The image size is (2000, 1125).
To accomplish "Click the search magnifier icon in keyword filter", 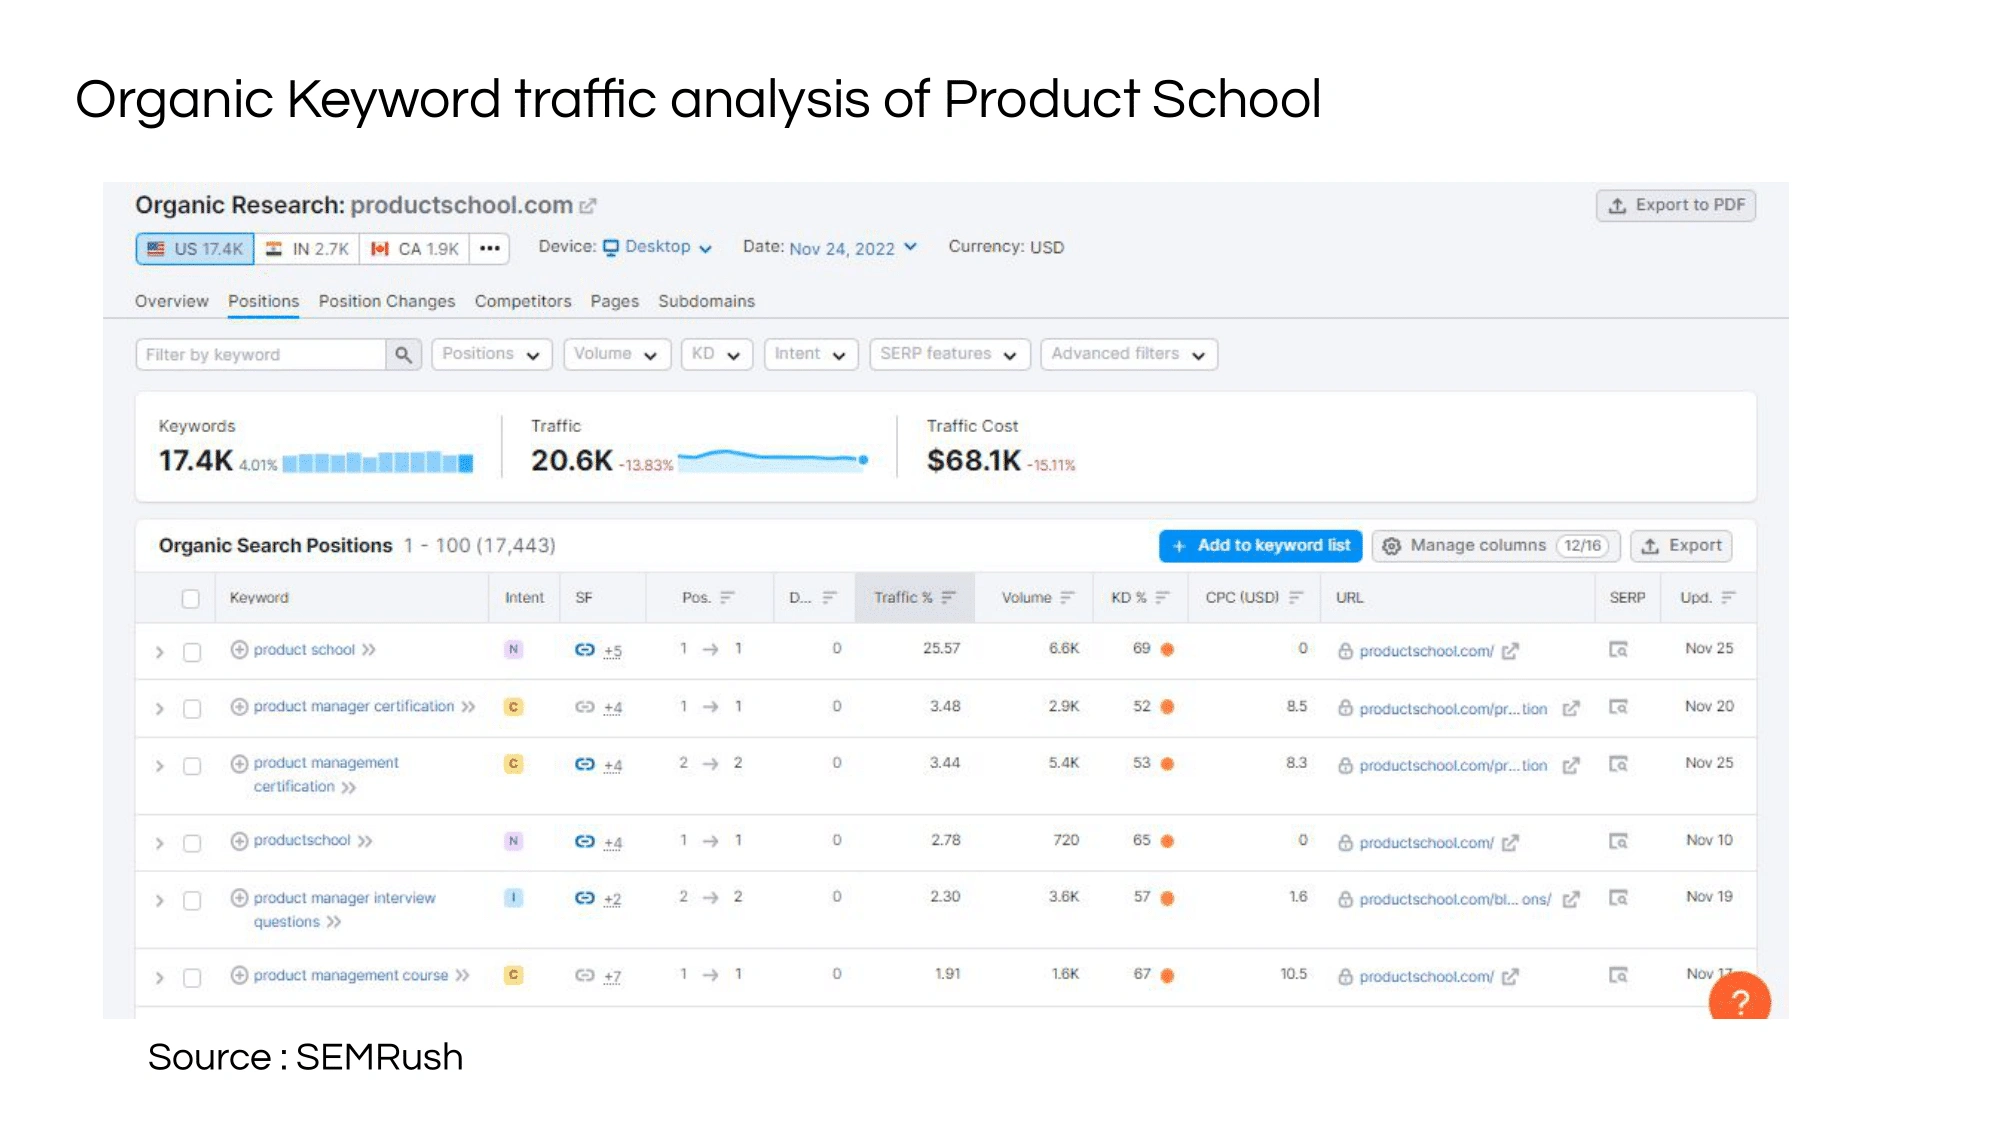I will (403, 354).
